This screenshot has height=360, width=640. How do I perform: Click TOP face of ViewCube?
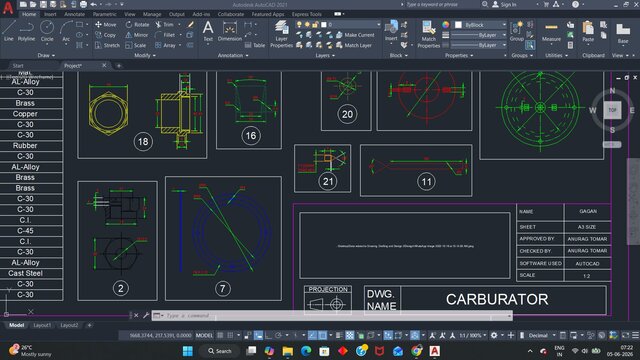coord(612,110)
